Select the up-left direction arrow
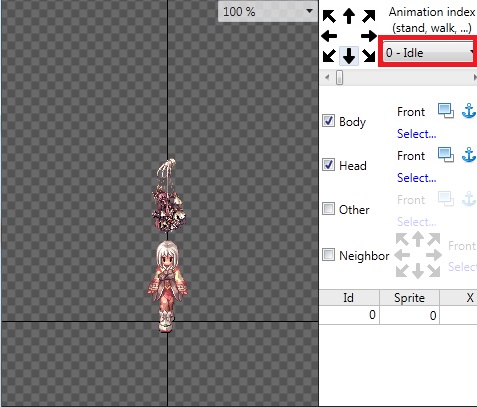Screen dimensions: 477x407 coord(329,16)
